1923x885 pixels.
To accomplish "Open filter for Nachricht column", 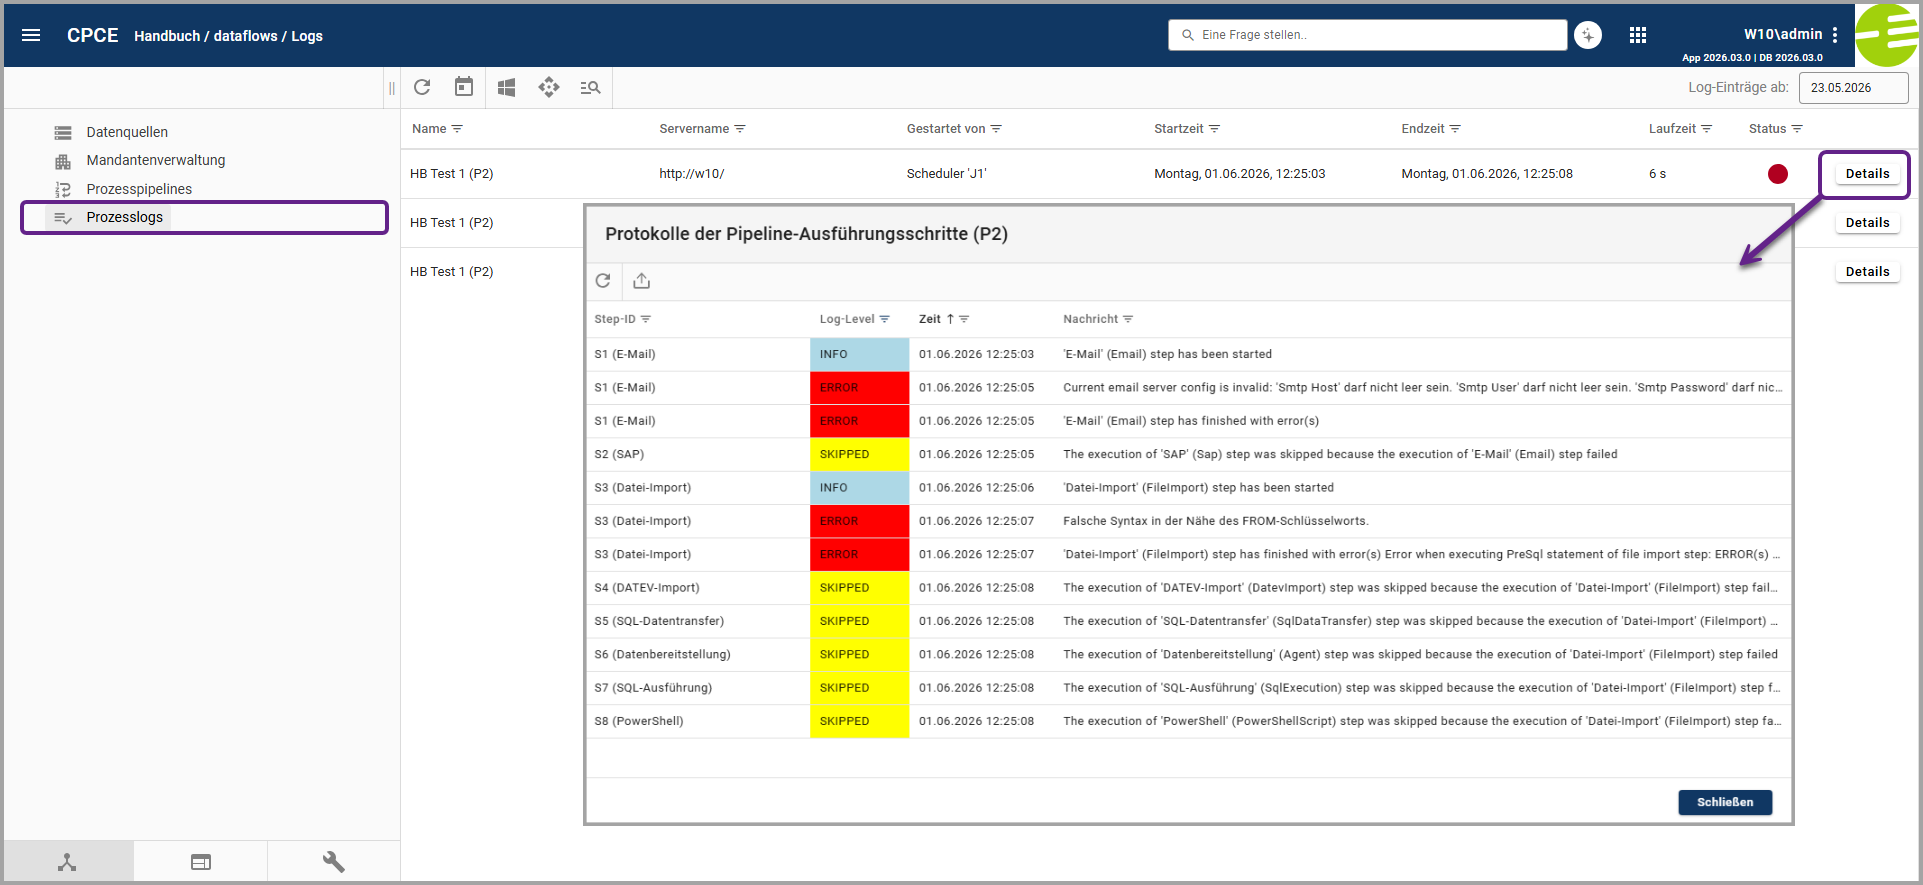I will pos(1128,319).
